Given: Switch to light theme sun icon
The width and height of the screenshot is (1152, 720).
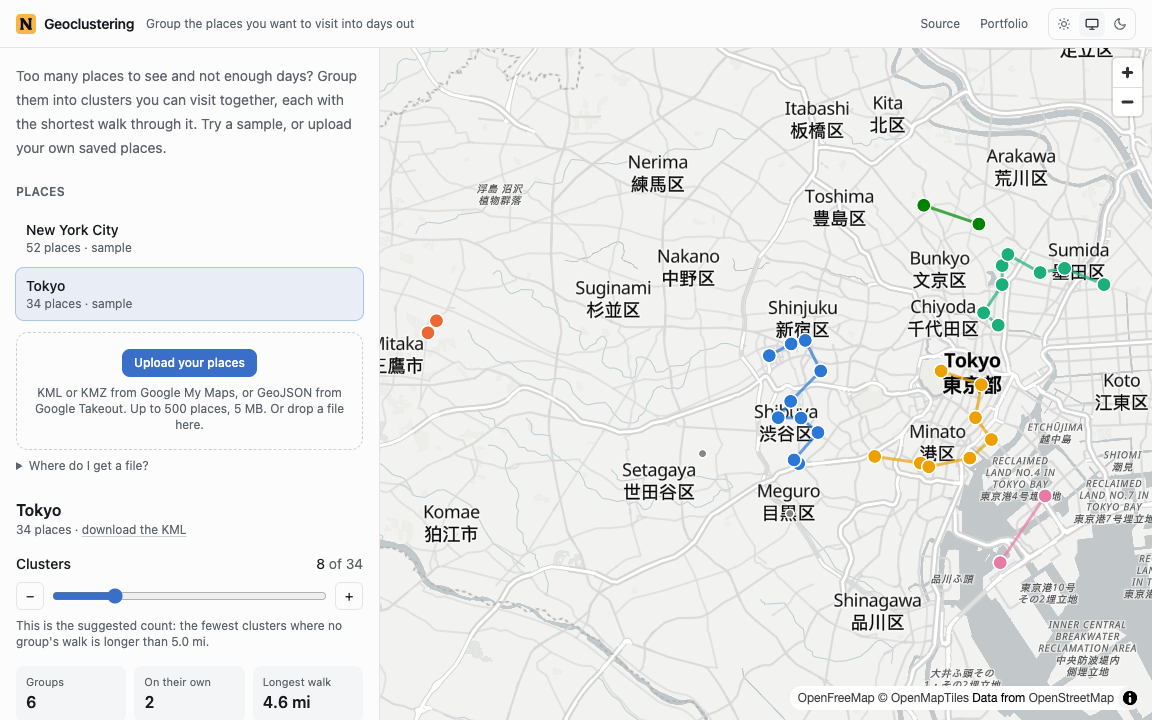Looking at the screenshot, I should (x=1064, y=24).
